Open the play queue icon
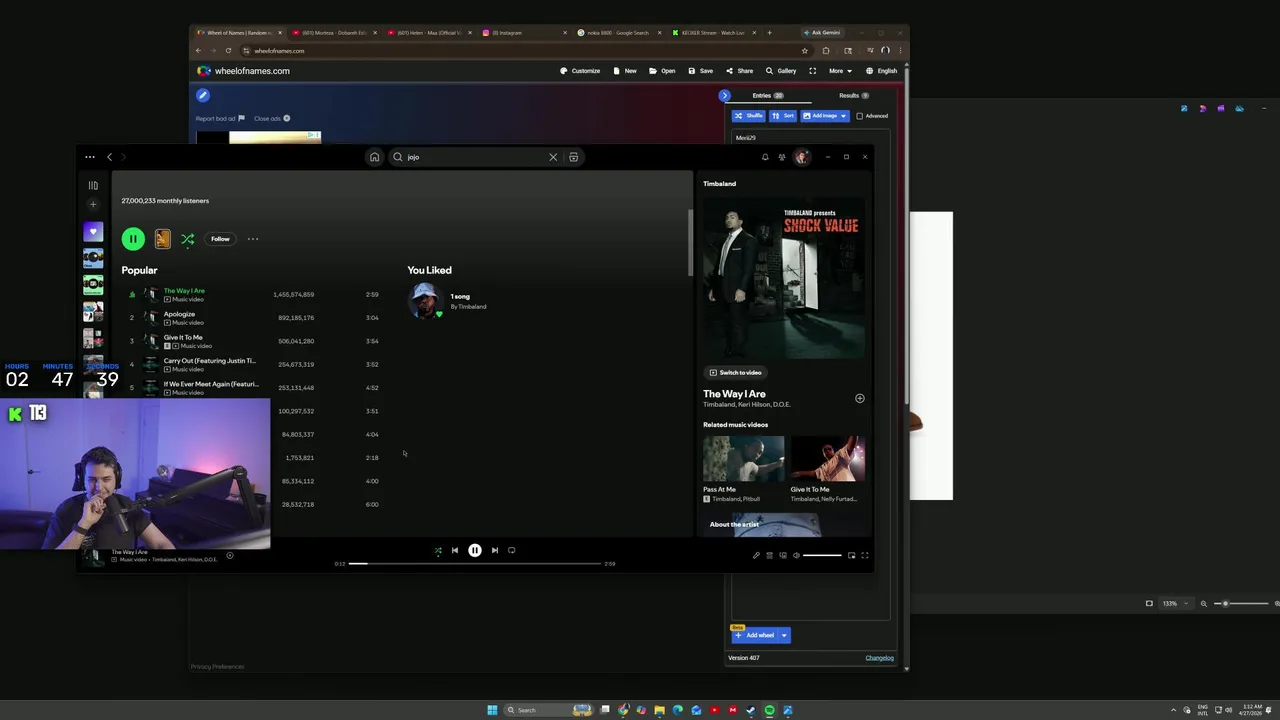Screen dimensions: 1280x720 [769, 555]
